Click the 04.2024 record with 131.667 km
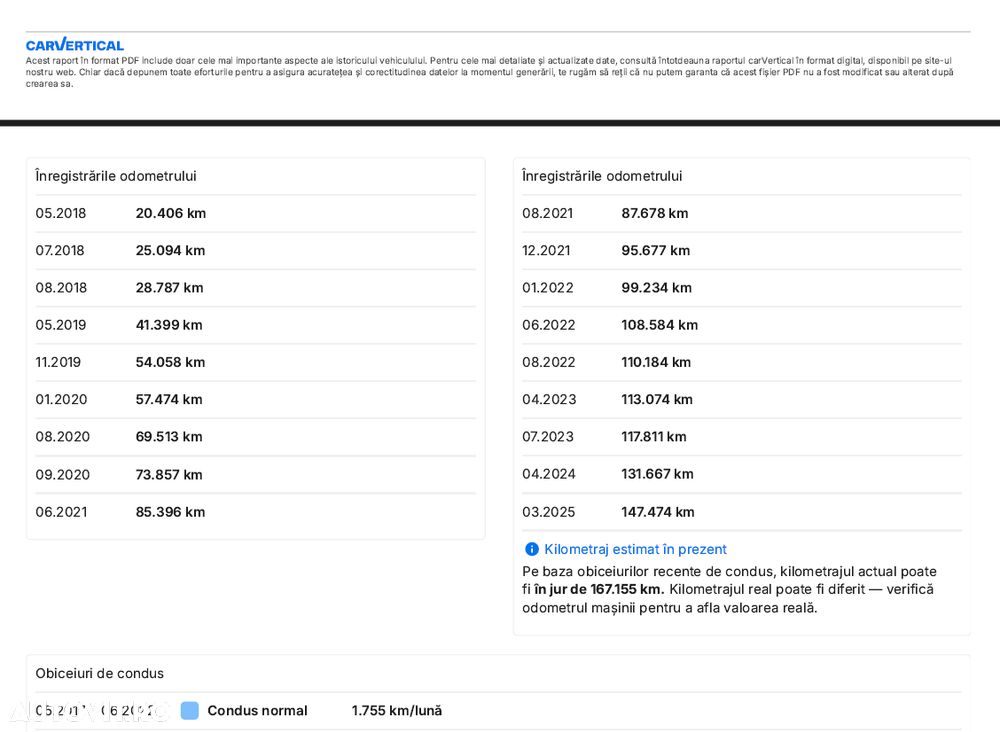 (742, 474)
